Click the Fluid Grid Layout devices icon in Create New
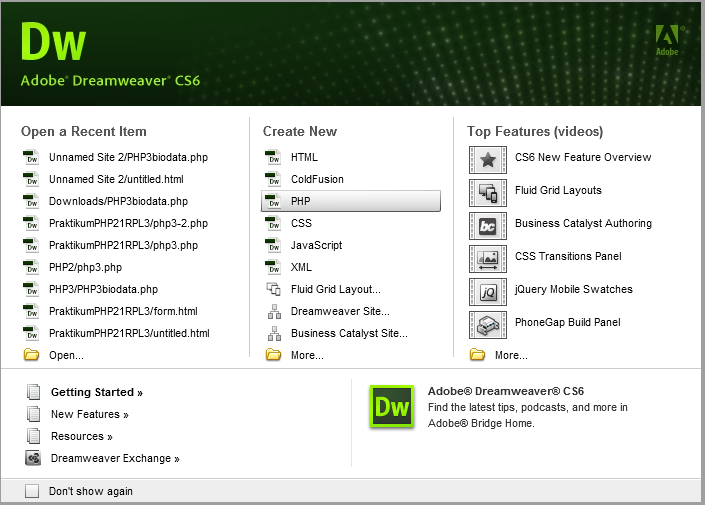The height and width of the screenshot is (505, 705). [x=273, y=289]
